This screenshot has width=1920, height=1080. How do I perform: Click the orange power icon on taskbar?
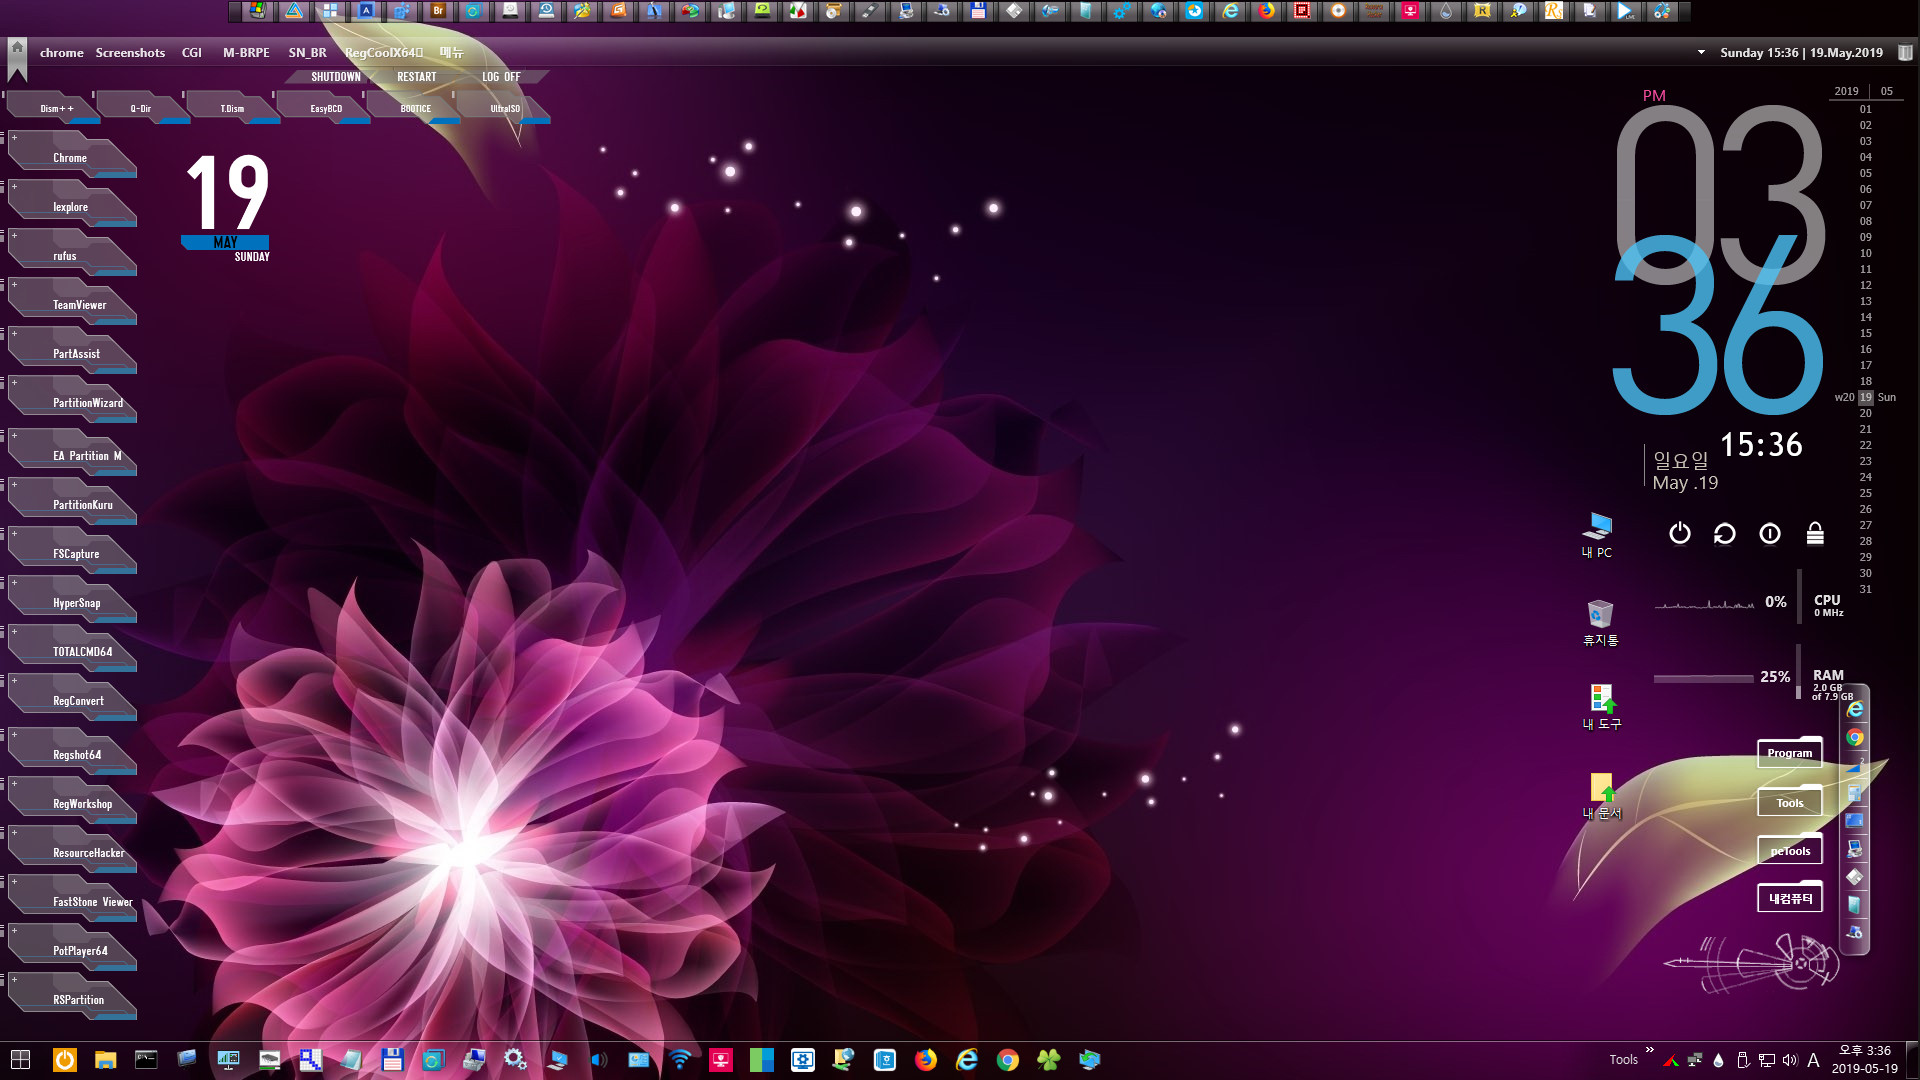coord(65,1060)
